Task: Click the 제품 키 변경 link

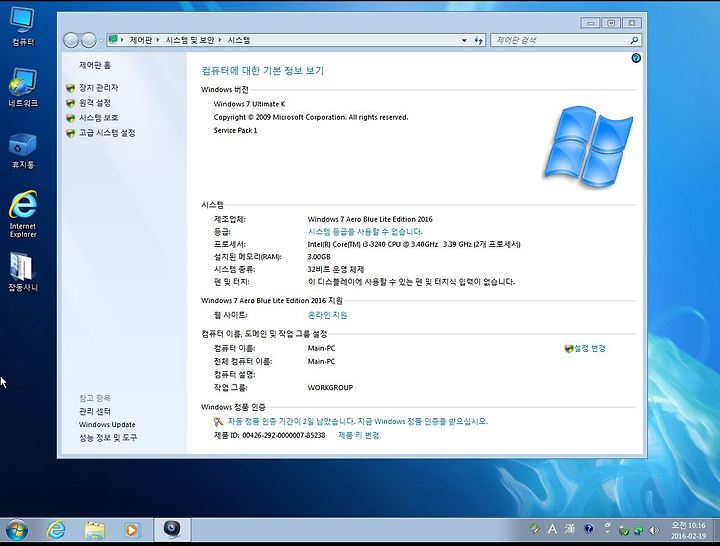Action: click(359, 435)
